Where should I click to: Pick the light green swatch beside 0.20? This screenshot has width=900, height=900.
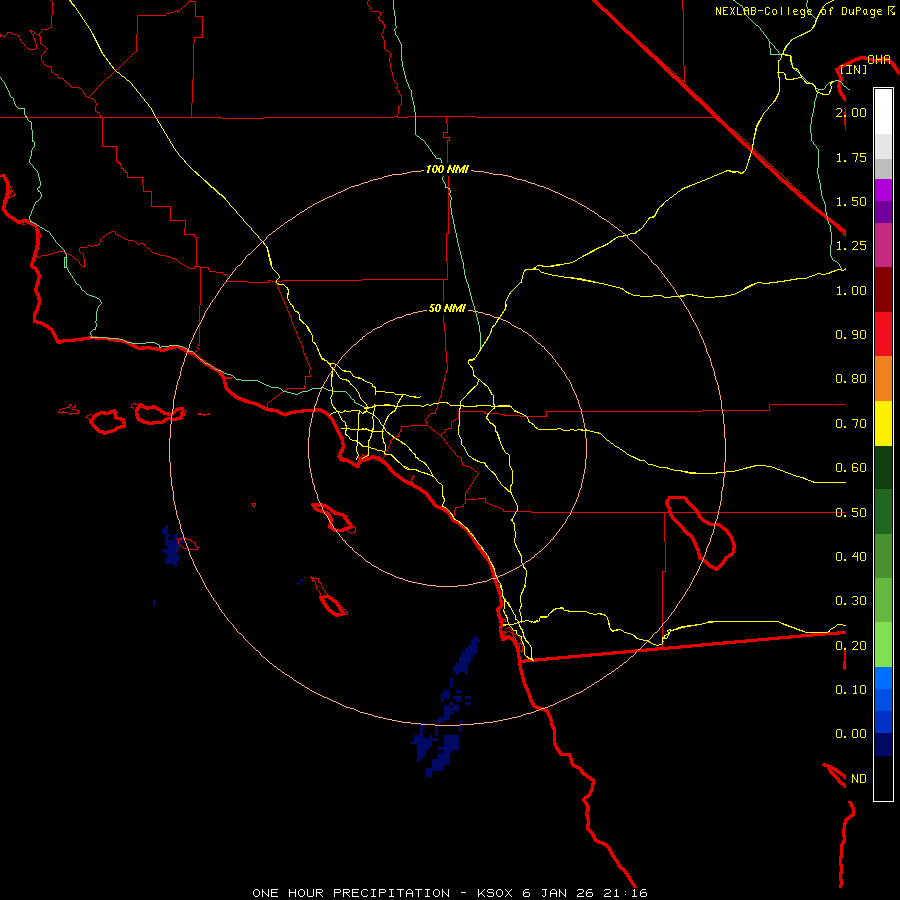point(883,645)
